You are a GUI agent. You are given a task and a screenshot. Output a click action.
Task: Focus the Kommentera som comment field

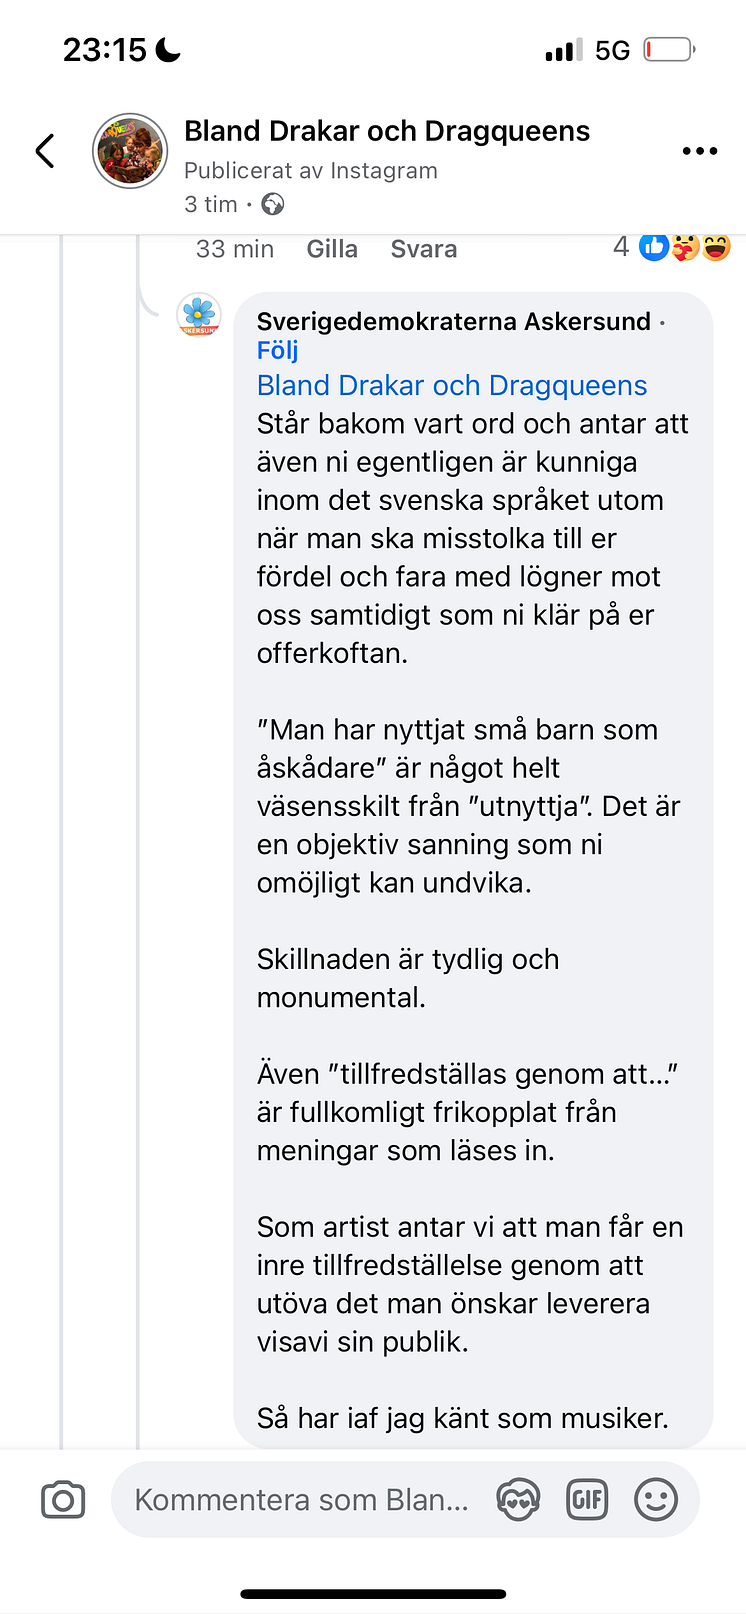pyautogui.click(x=301, y=1500)
